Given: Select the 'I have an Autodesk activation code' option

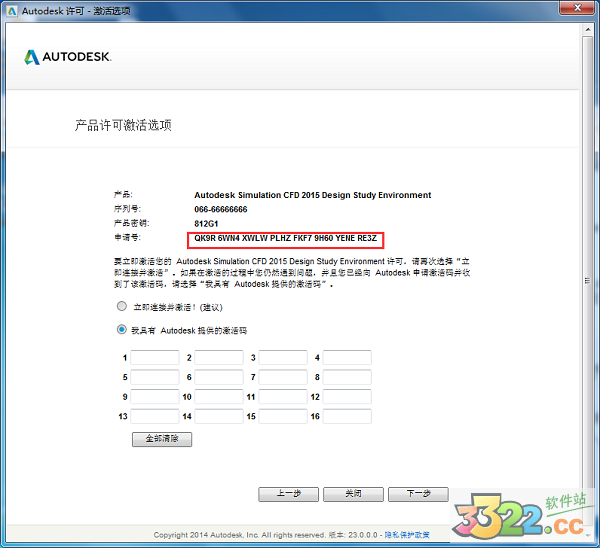Looking at the screenshot, I should (x=122, y=329).
